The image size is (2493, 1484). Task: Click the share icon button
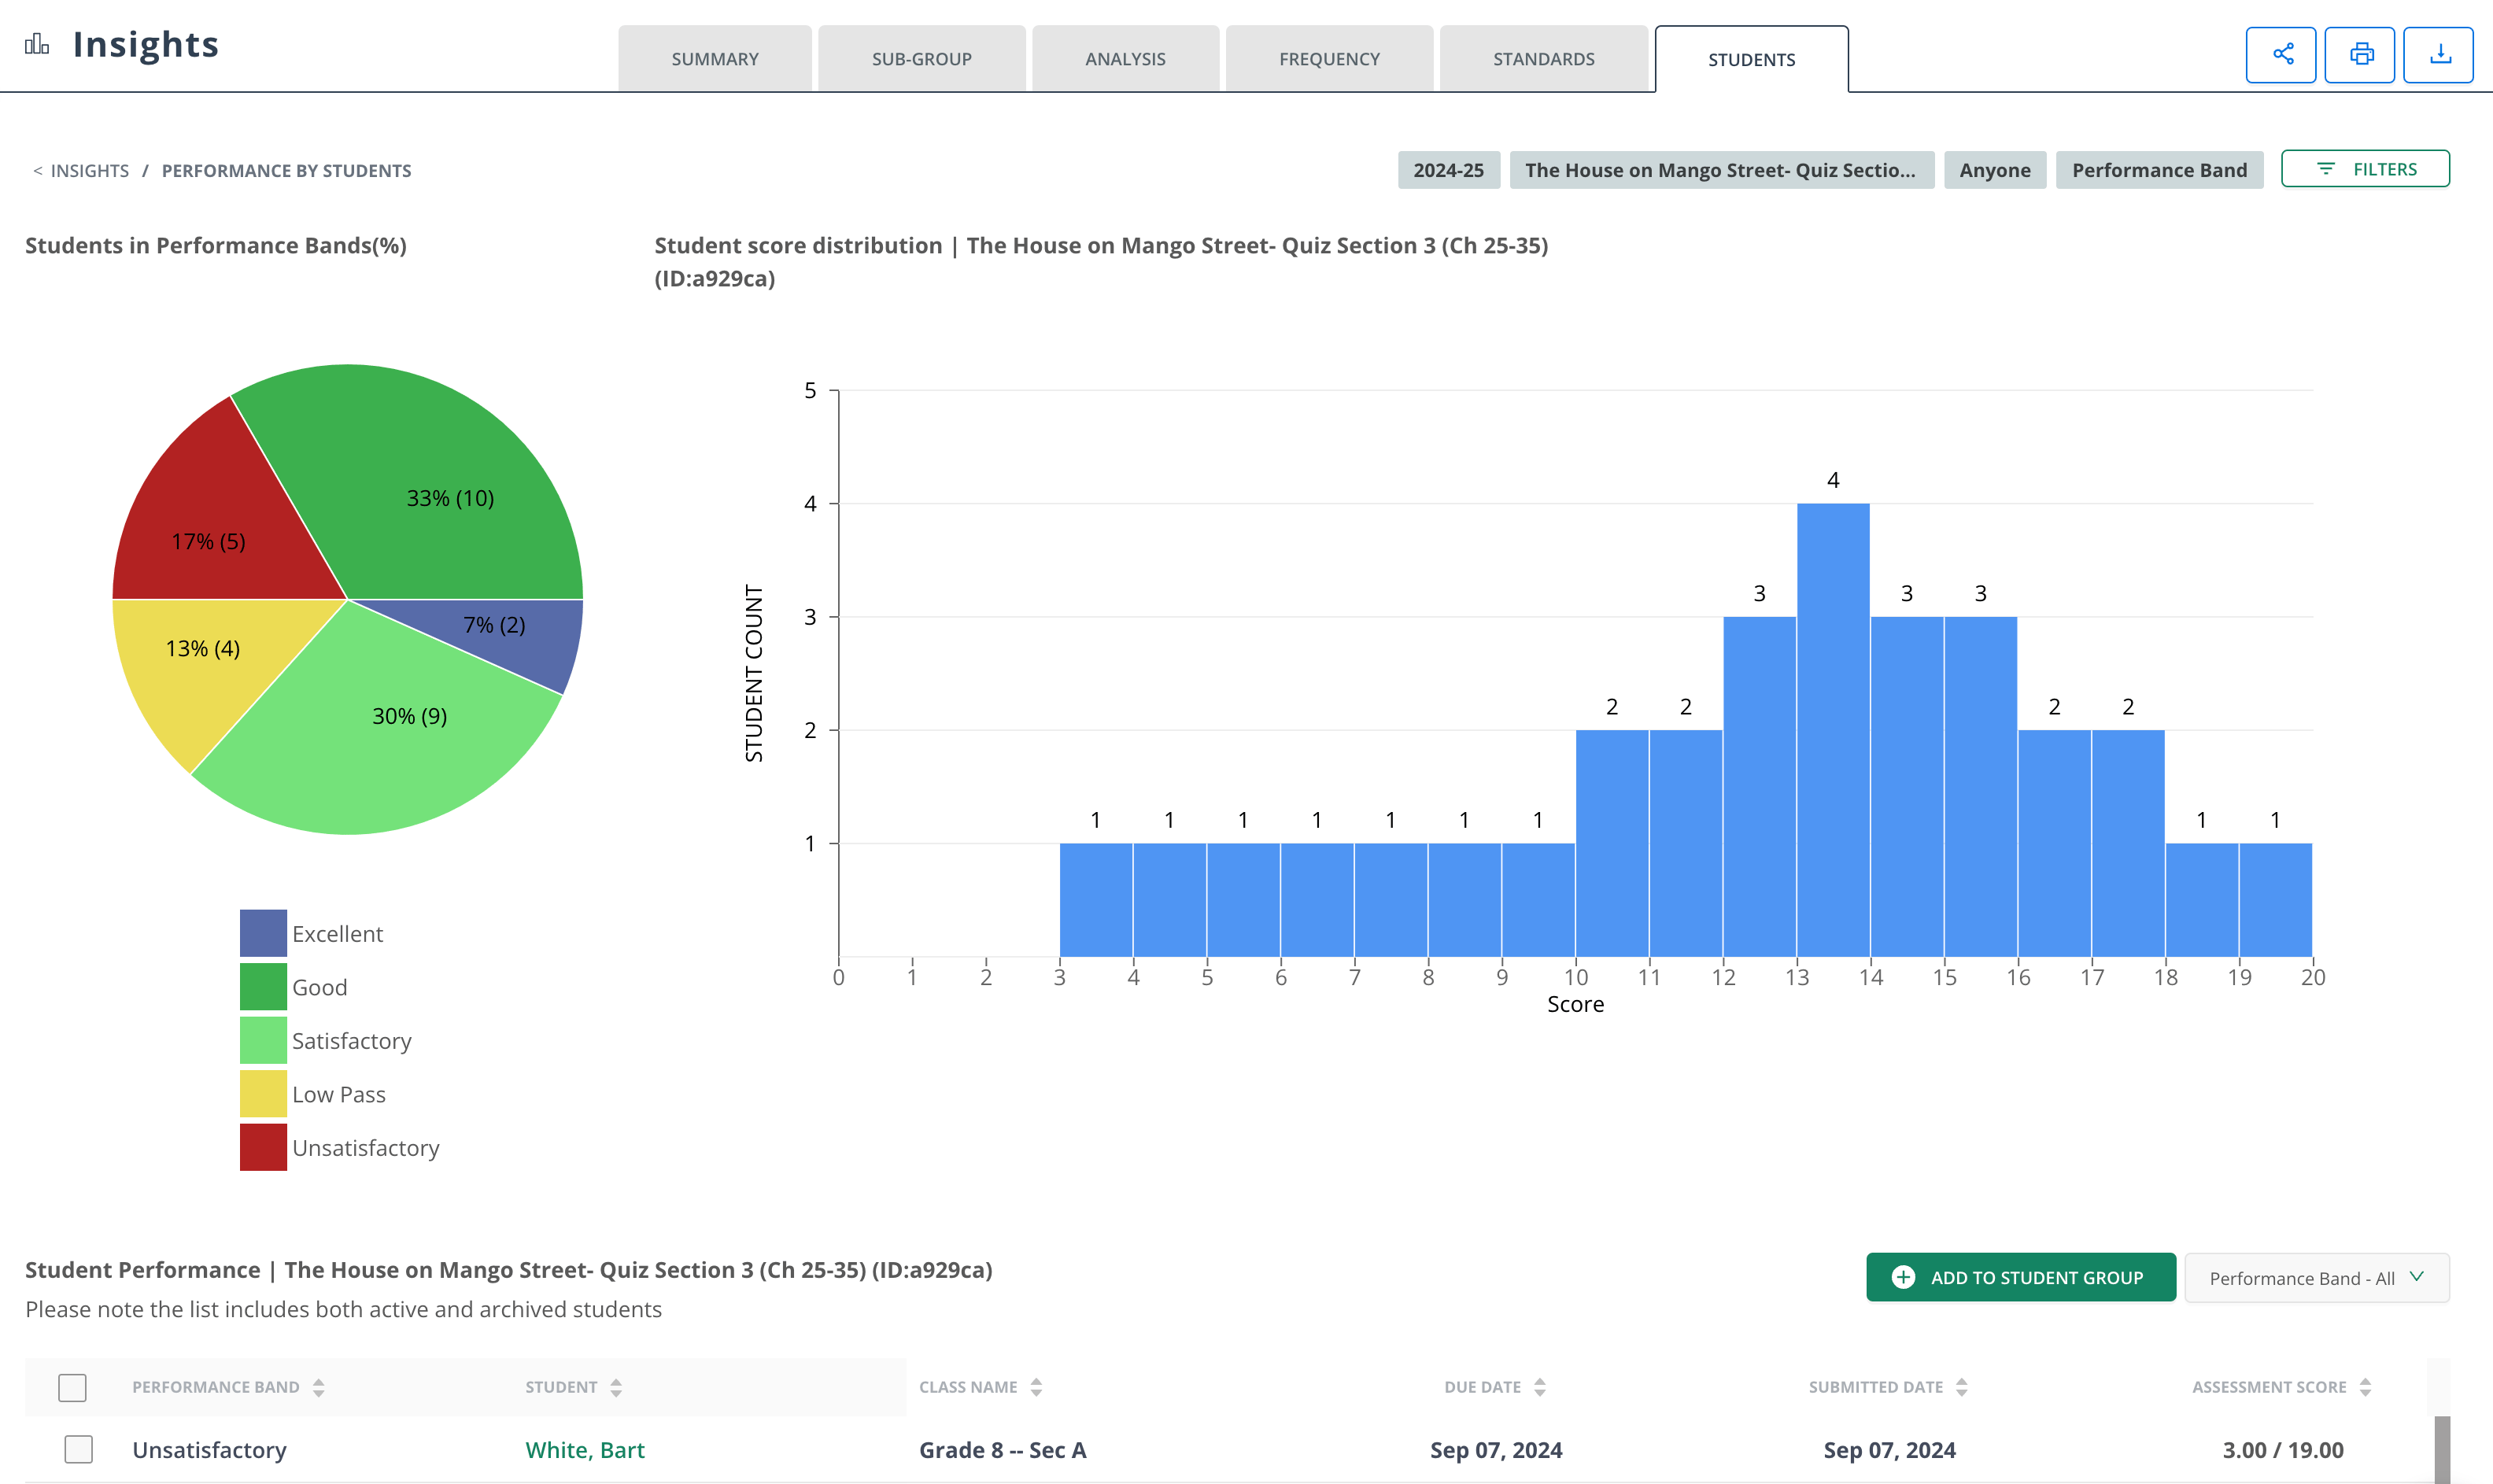(x=2280, y=55)
